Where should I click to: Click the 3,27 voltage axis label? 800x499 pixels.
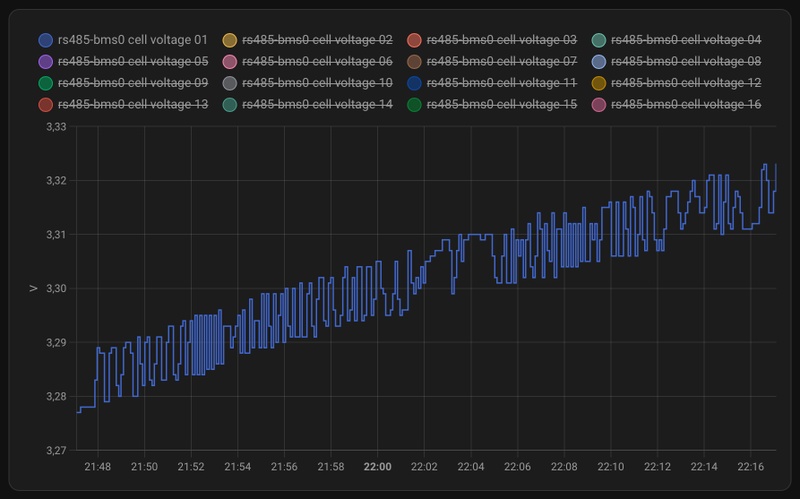(56, 450)
